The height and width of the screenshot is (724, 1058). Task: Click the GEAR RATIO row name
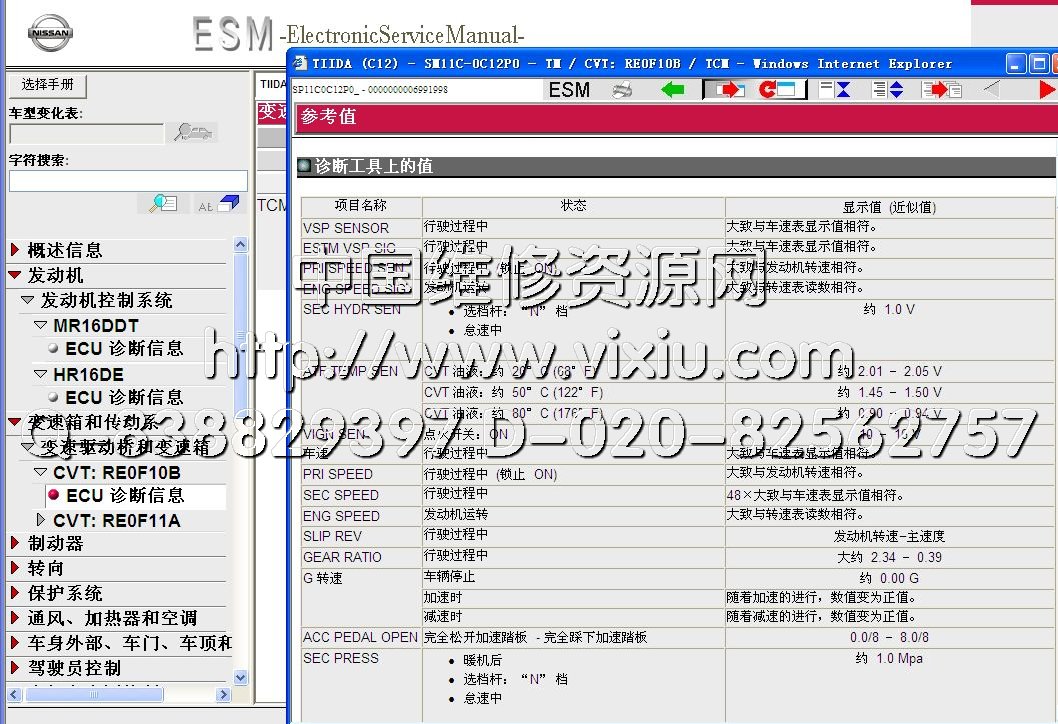coord(342,557)
